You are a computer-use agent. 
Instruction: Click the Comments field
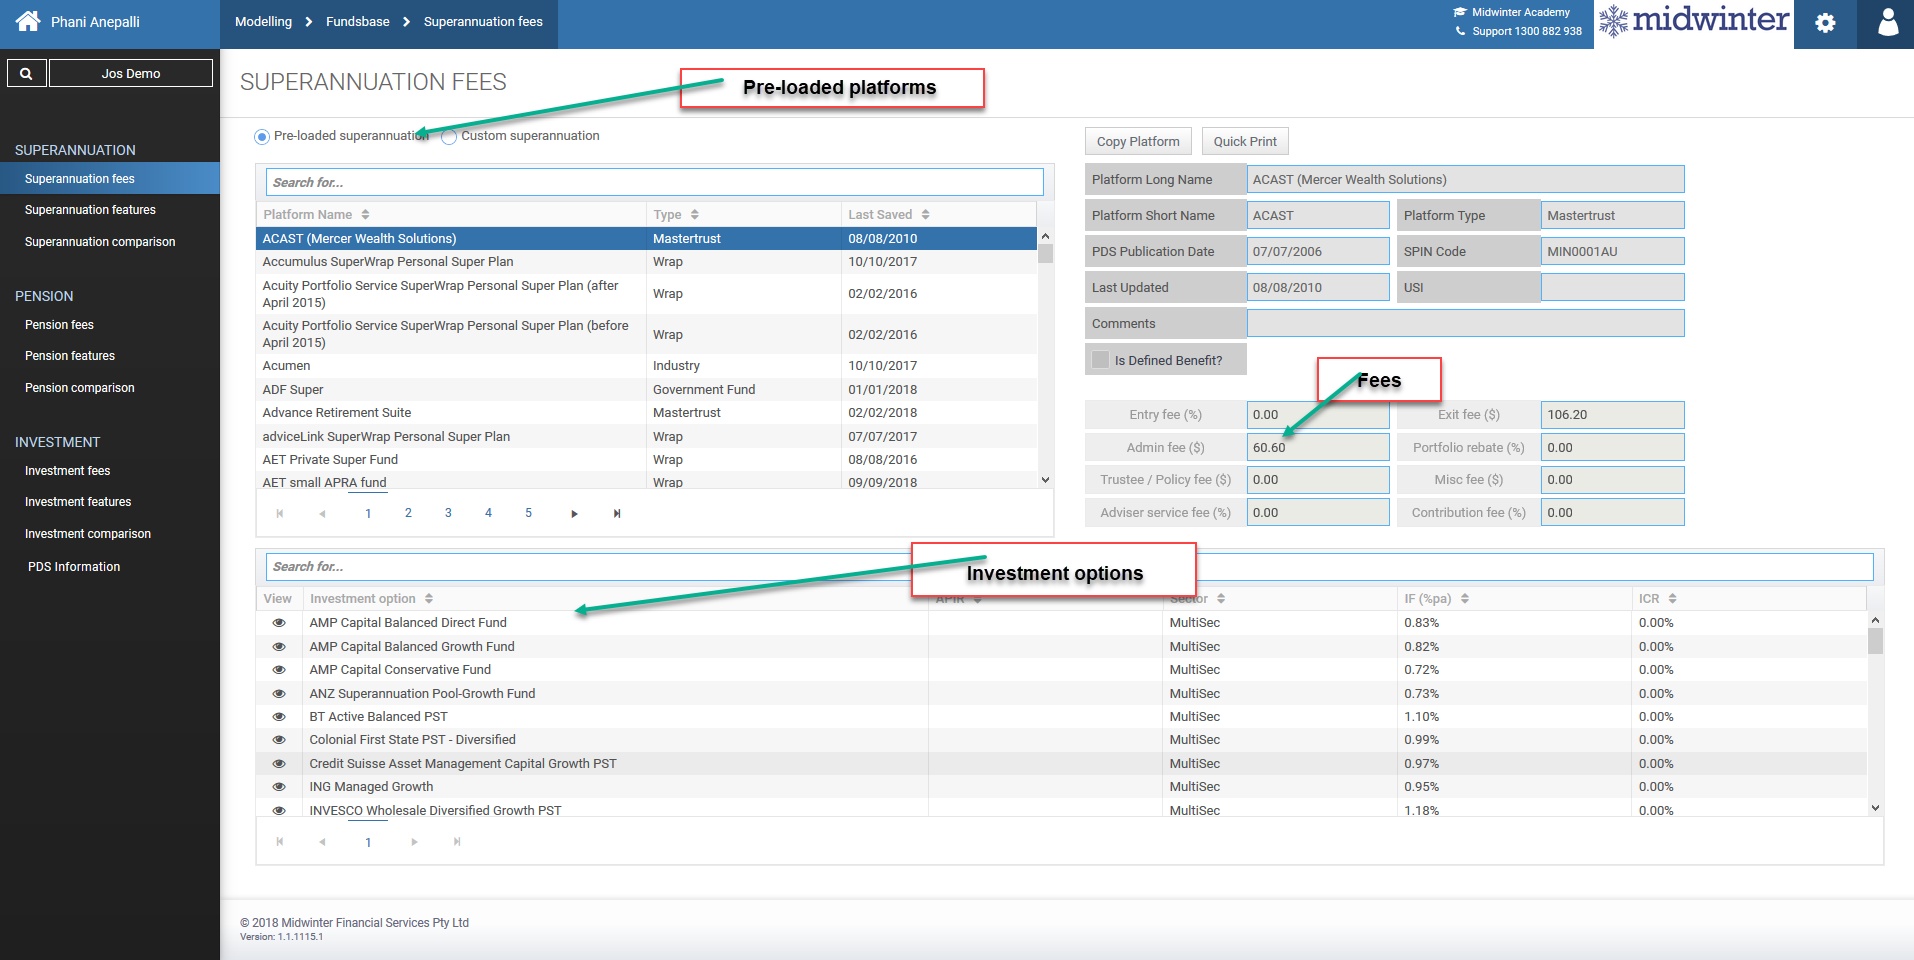pos(1465,323)
